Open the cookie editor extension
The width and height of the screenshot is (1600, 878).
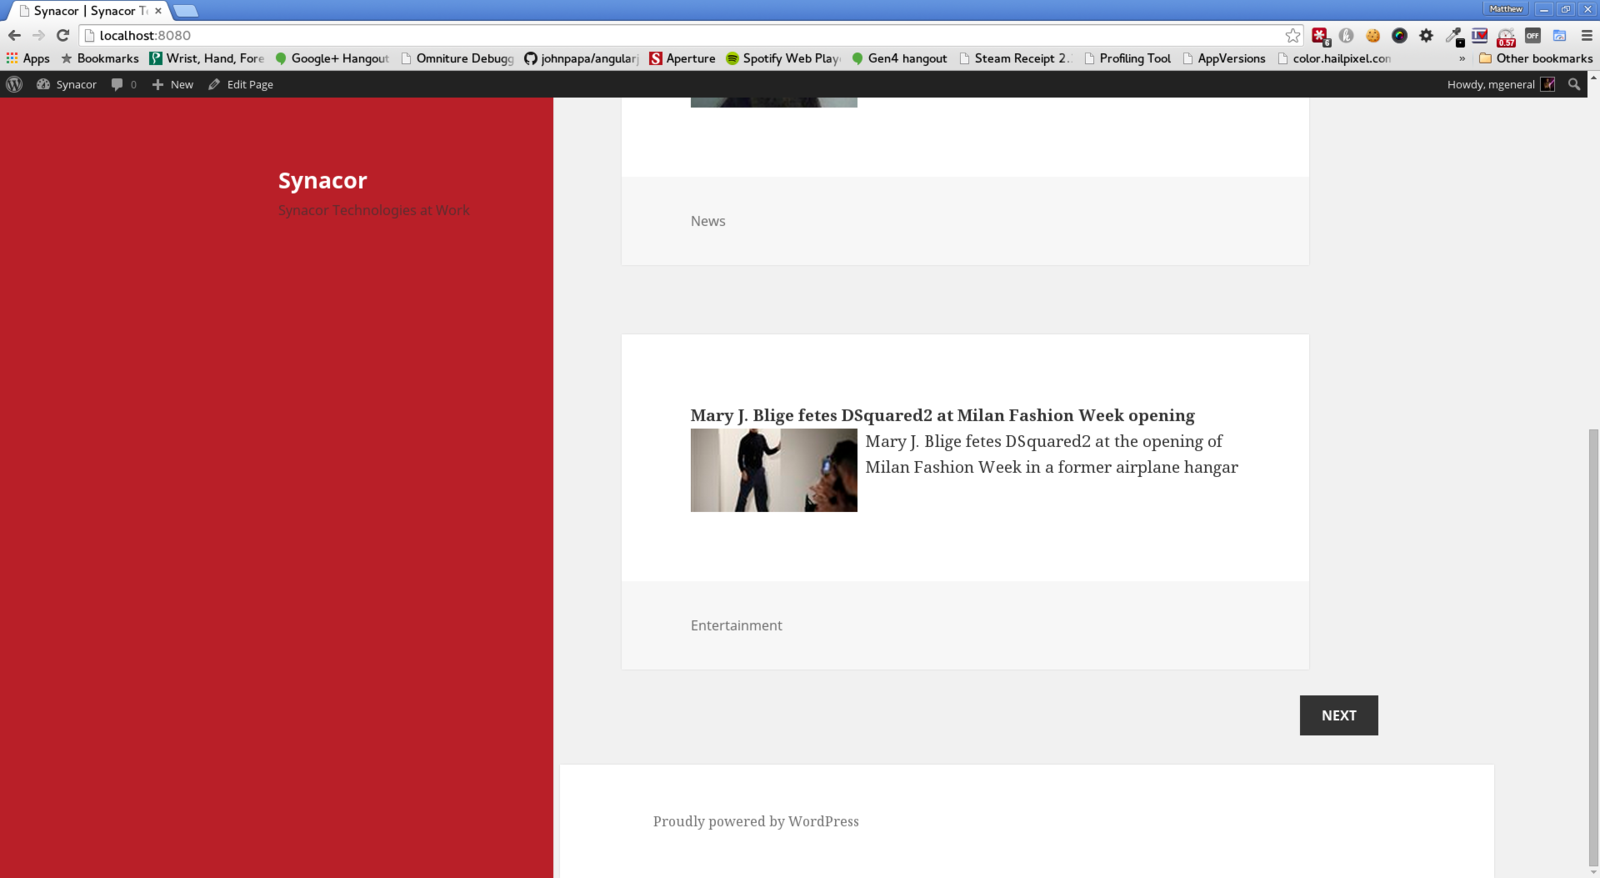pyautogui.click(x=1373, y=35)
